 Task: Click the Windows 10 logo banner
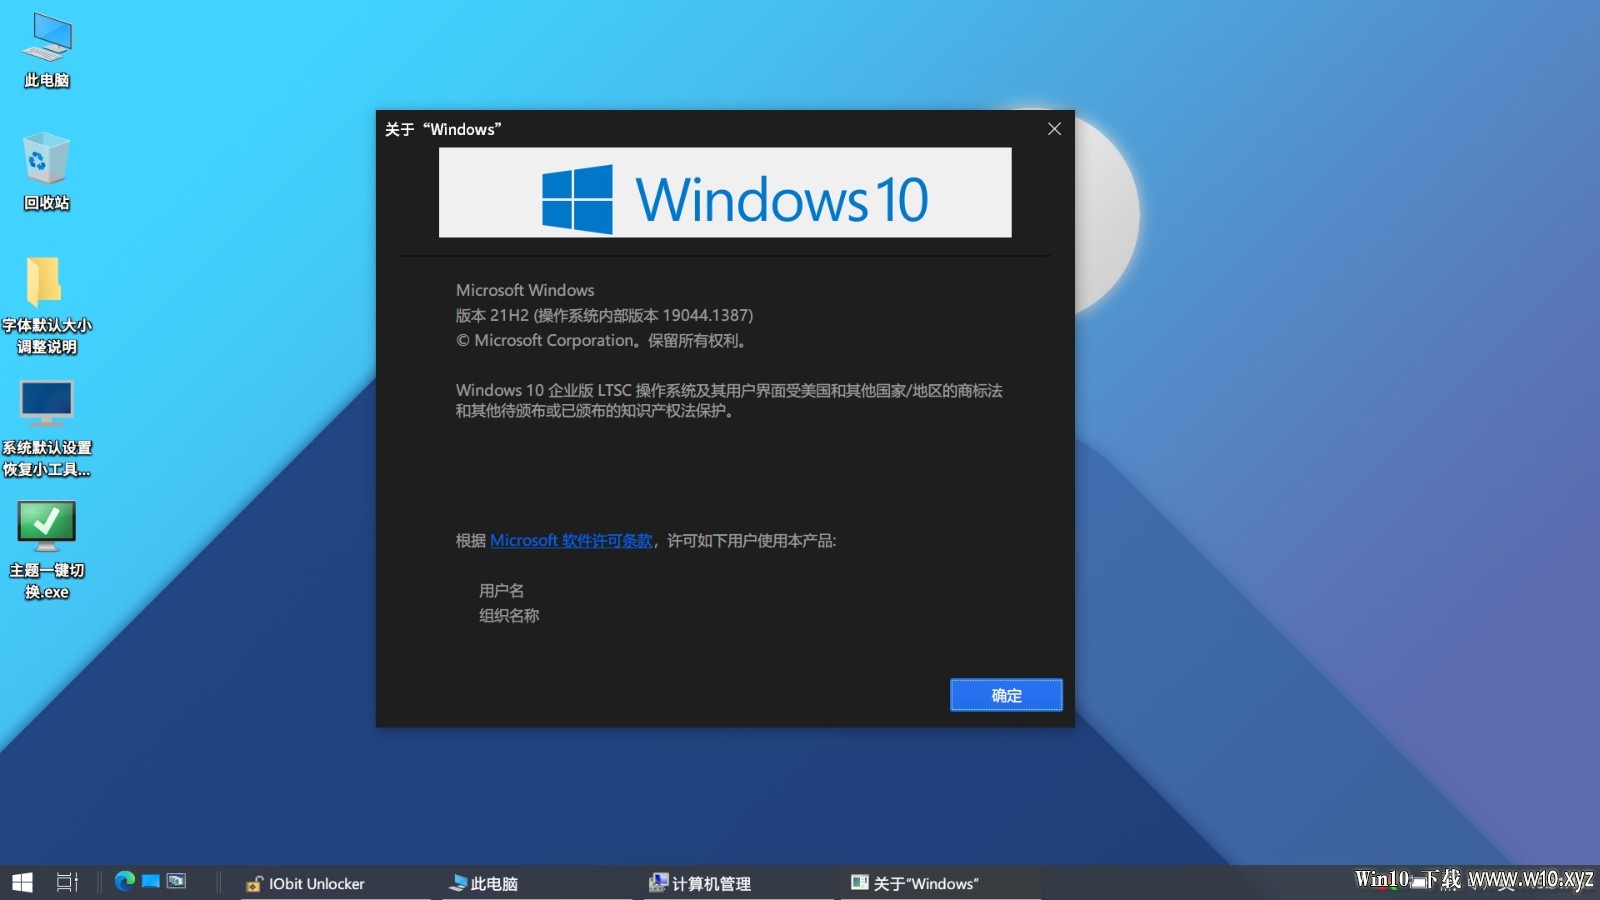pyautogui.click(x=725, y=193)
